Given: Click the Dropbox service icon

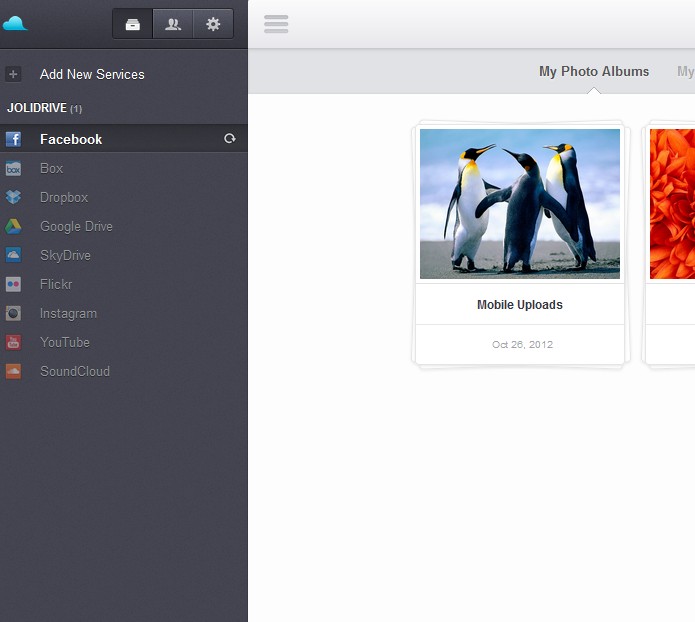Looking at the screenshot, I should (13, 197).
